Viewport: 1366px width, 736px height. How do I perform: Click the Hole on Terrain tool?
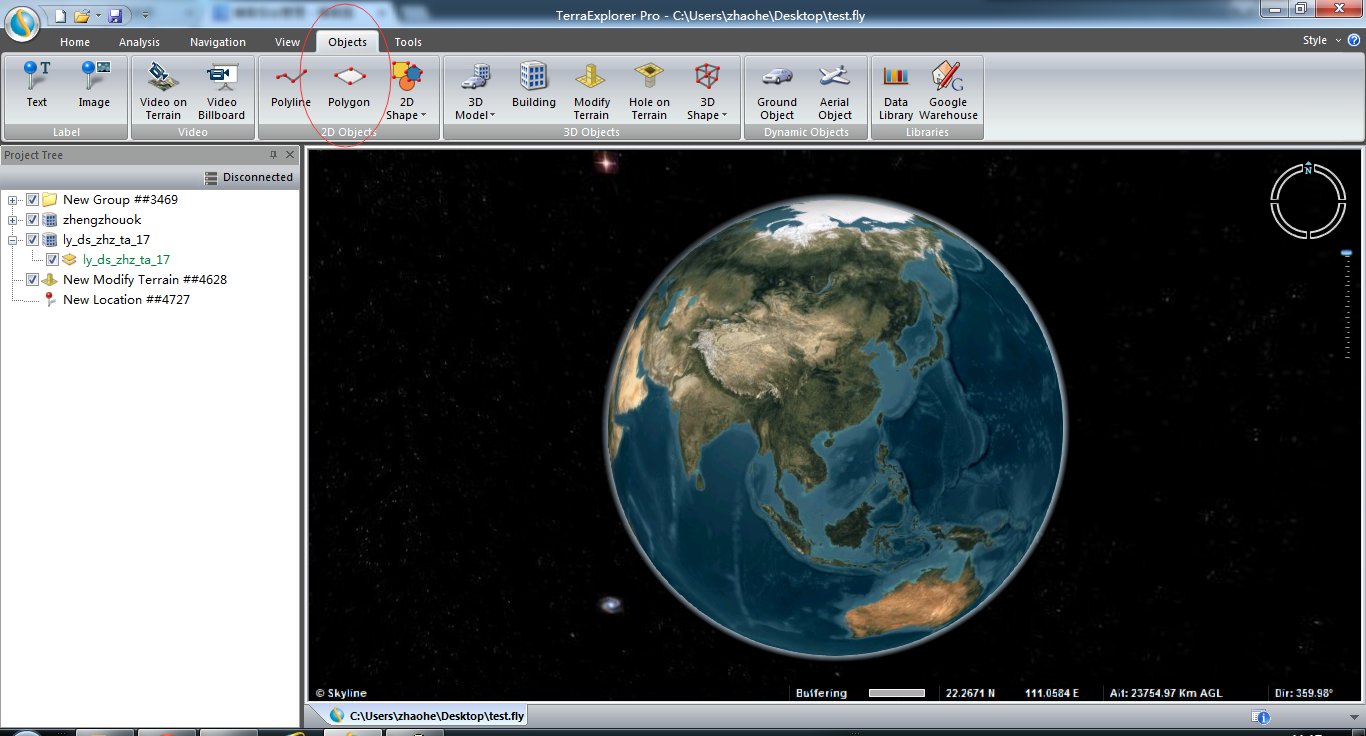(649, 90)
